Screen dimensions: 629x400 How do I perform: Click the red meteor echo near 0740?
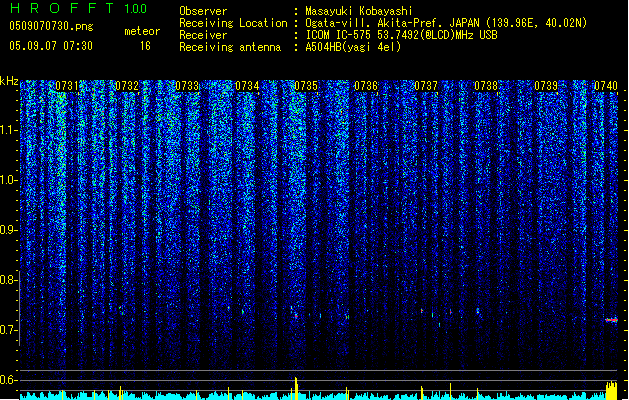[611, 320]
